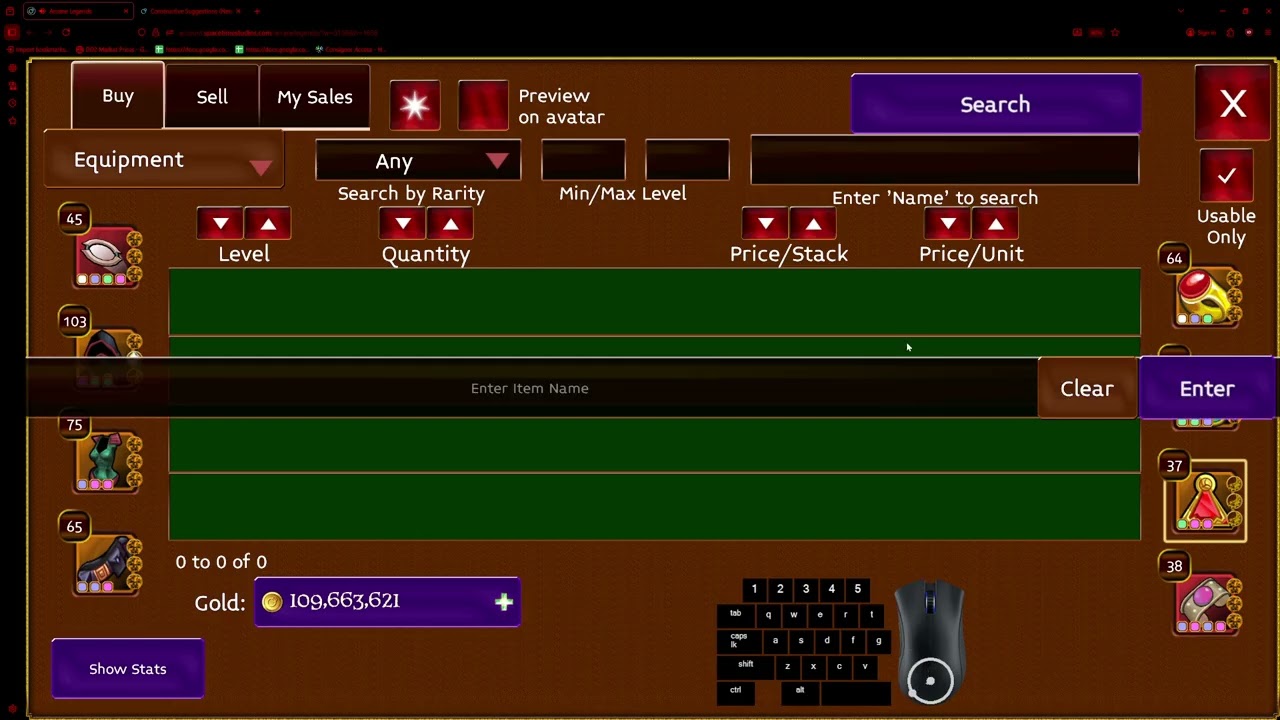Click the caps lk key on overlay
Viewport: 1280px width, 720px height.
pyautogui.click(x=739, y=640)
